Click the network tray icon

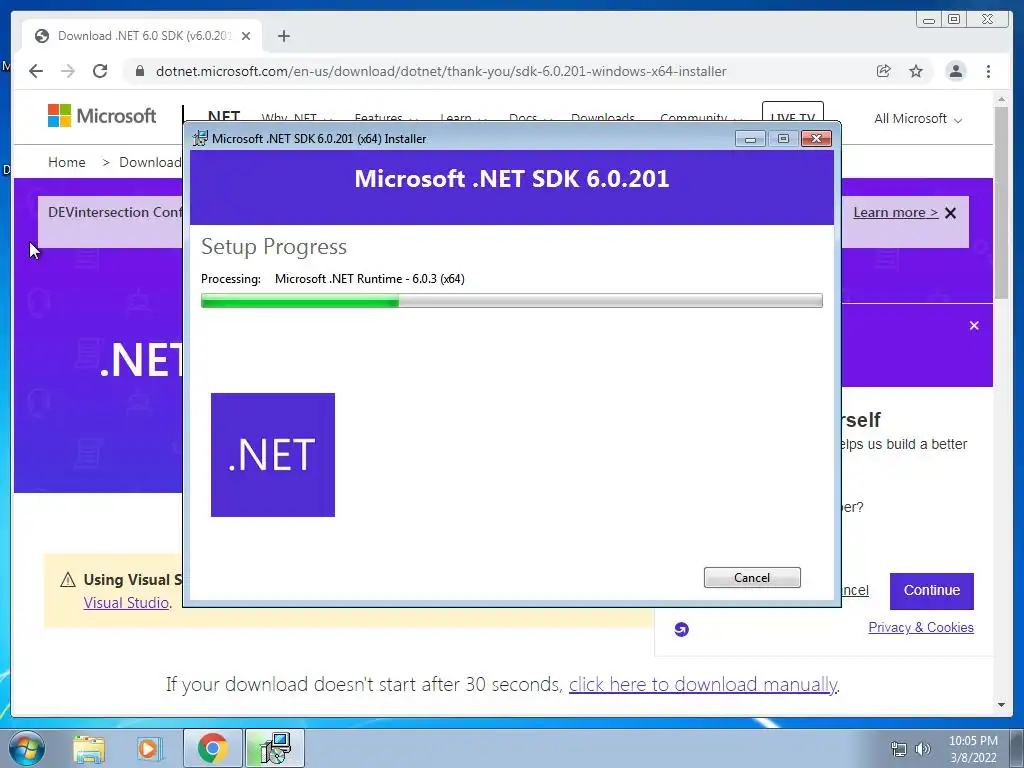tap(899, 749)
